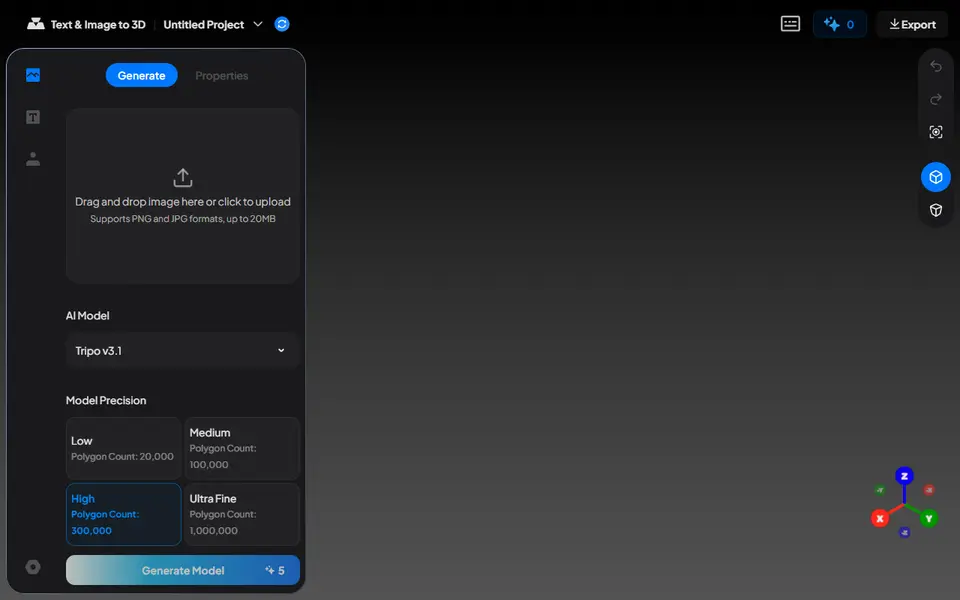960x600 pixels.
Task: Click the Model Precision label
Action: pyautogui.click(x=106, y=400)
